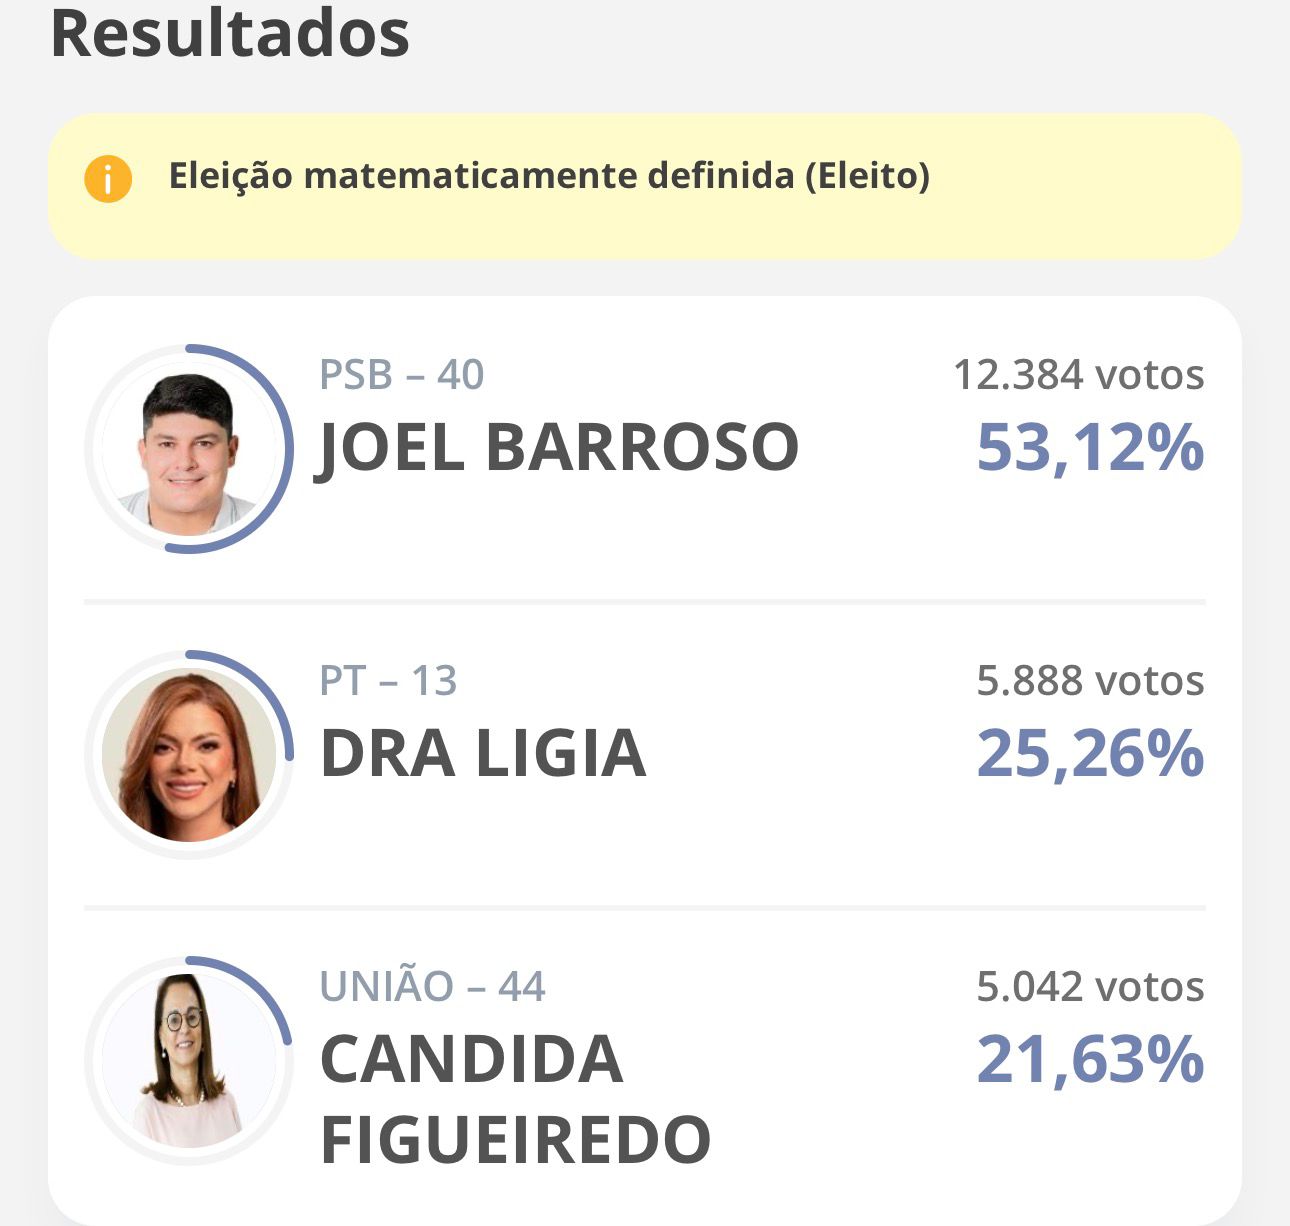Click the 5.042 votos count
Screen dimensions: 1290x1226
pos(1090,987)
